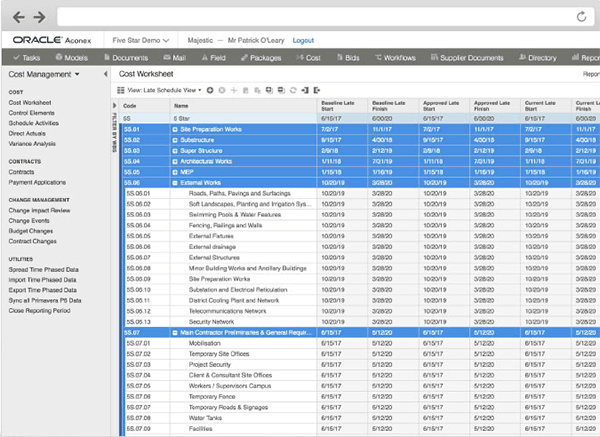Click Export Time Phased Data utility
The height and width of the screenshot is (437, 600).
coord(42,290)
